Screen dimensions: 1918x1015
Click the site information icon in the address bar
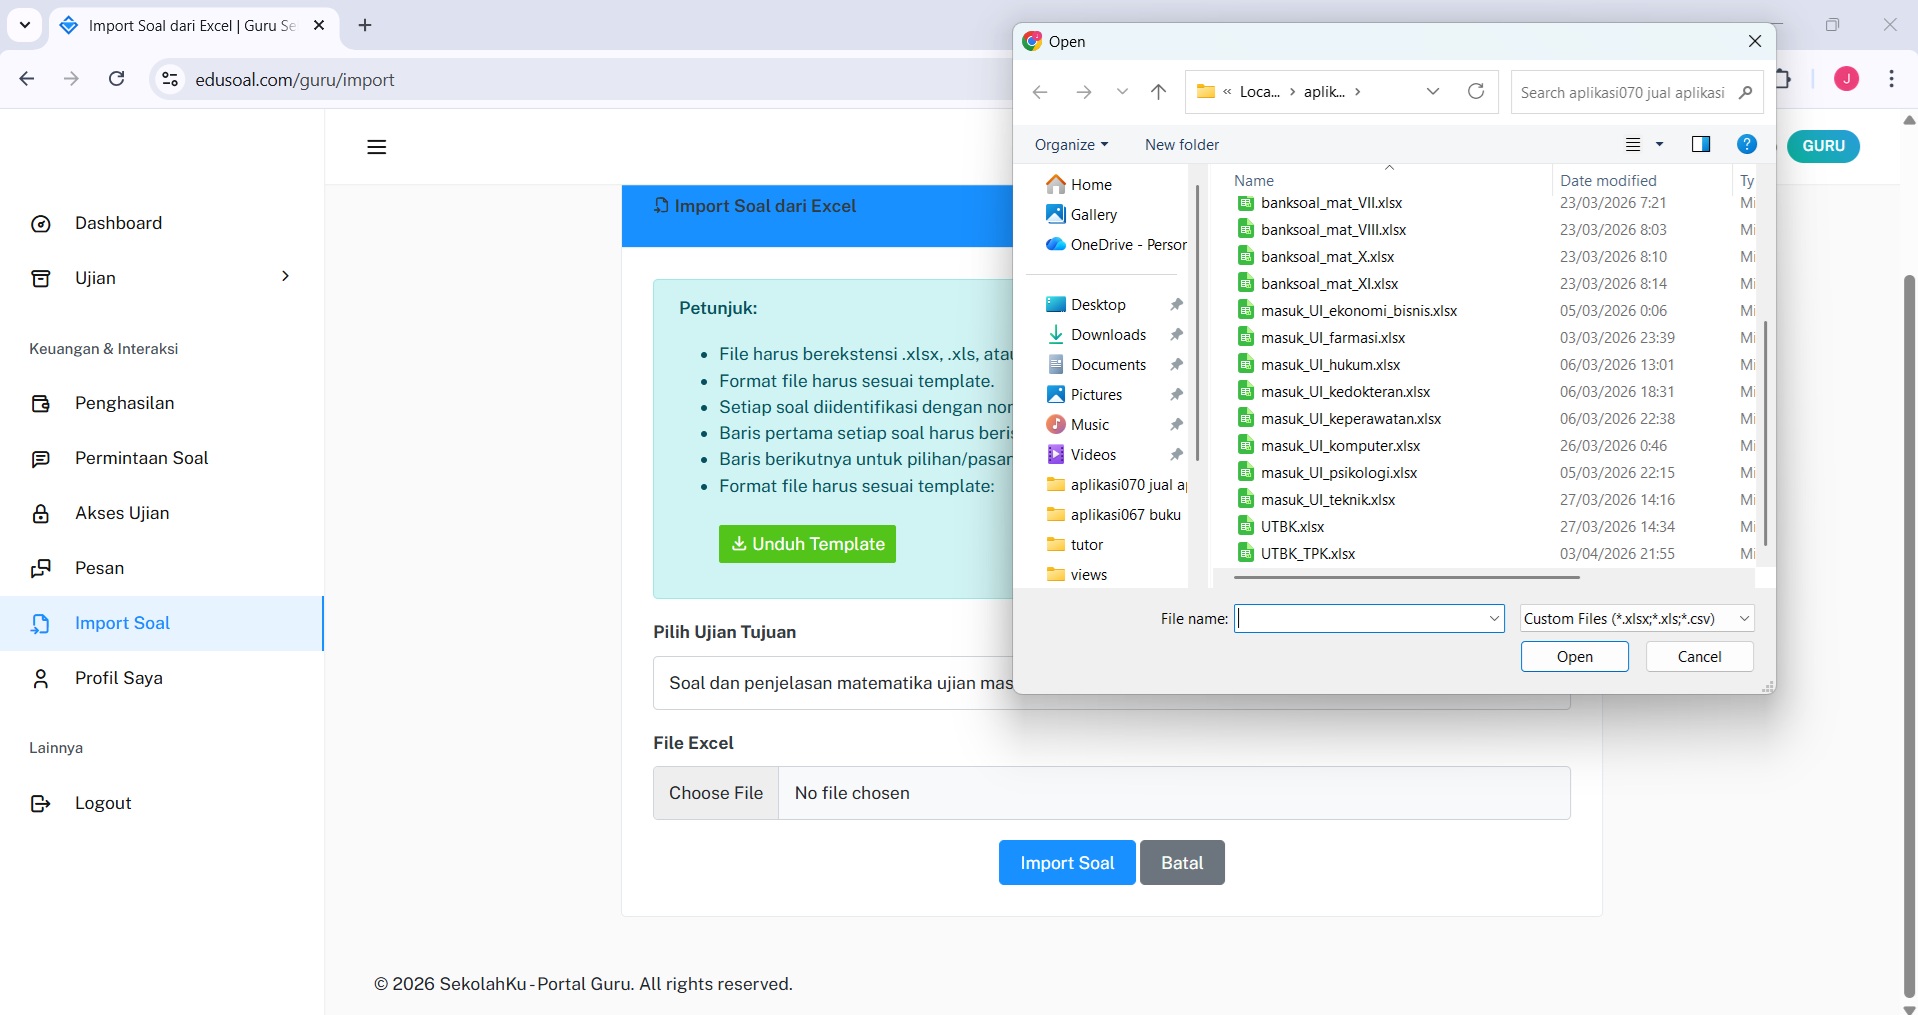tap(170, 79)
